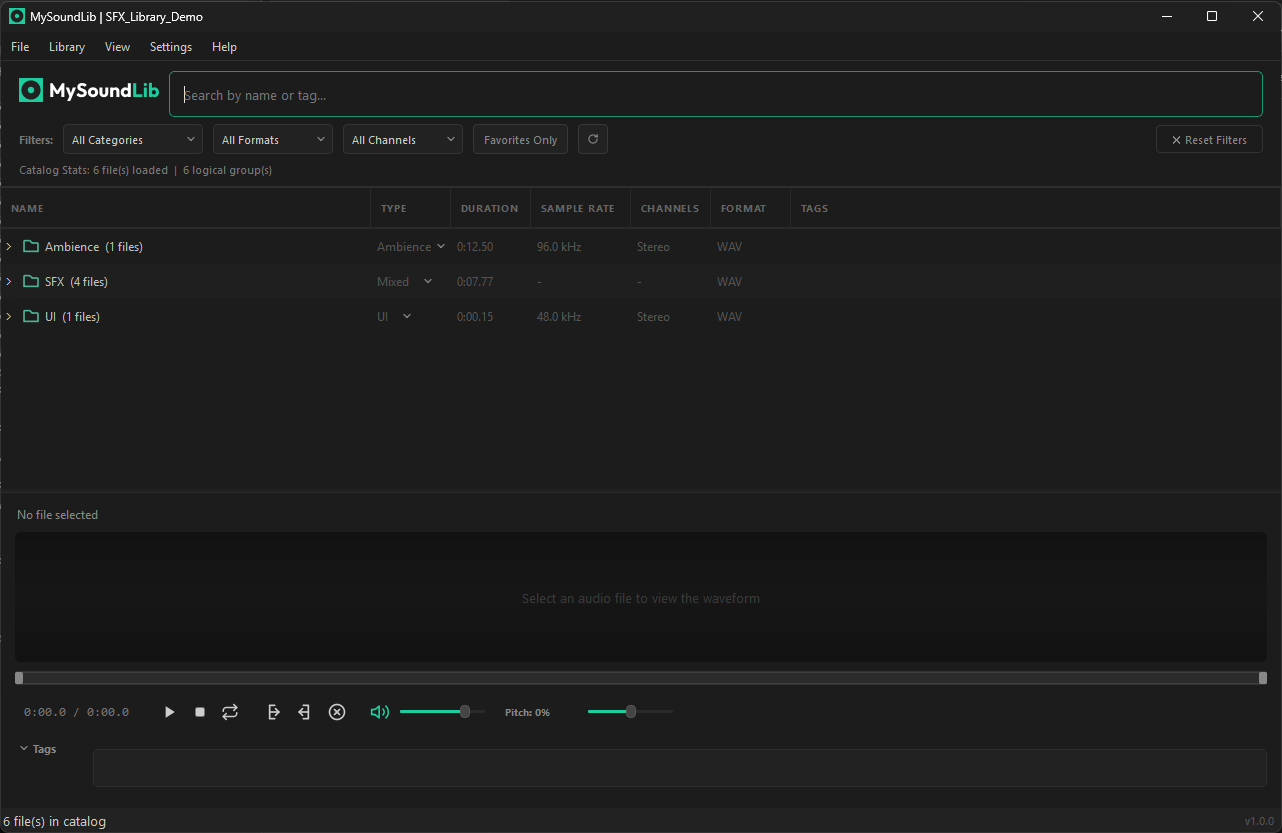This screenshot has height=833, width=1282.
Task: Click the refresh catalog icon button
Action: tap(593, 140)
